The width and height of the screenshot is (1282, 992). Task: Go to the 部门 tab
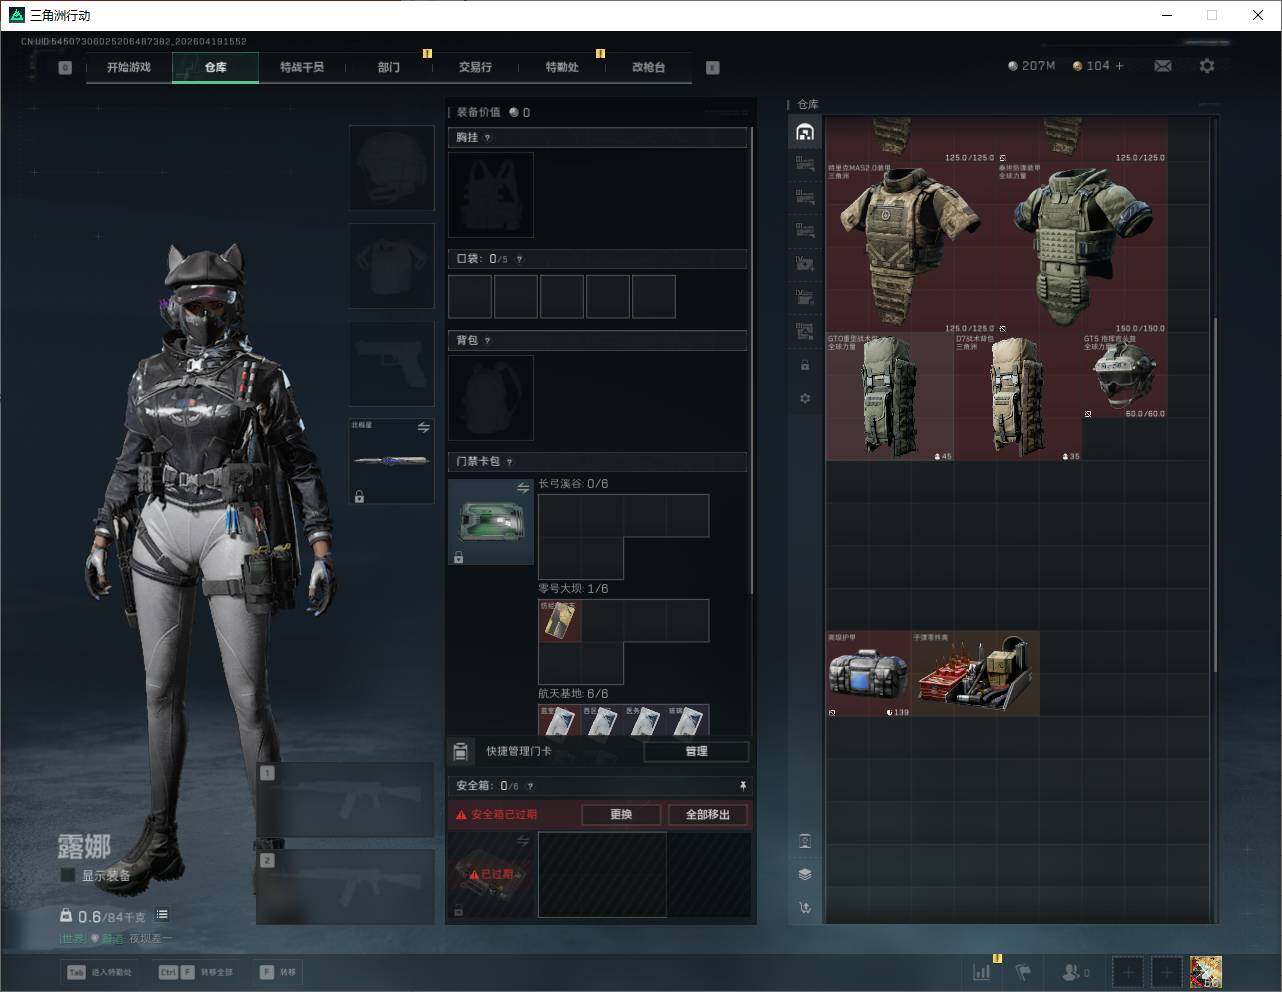pyautogui.click(x=389, y=68)
